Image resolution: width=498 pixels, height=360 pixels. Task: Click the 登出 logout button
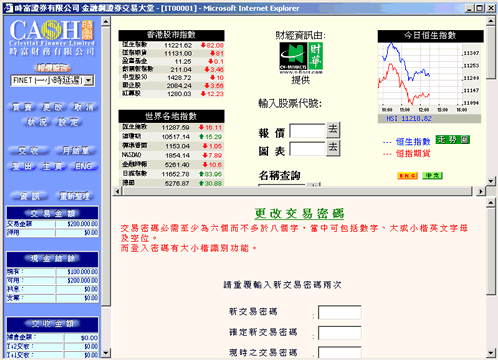pyautogui.click(x=22, y=166)
